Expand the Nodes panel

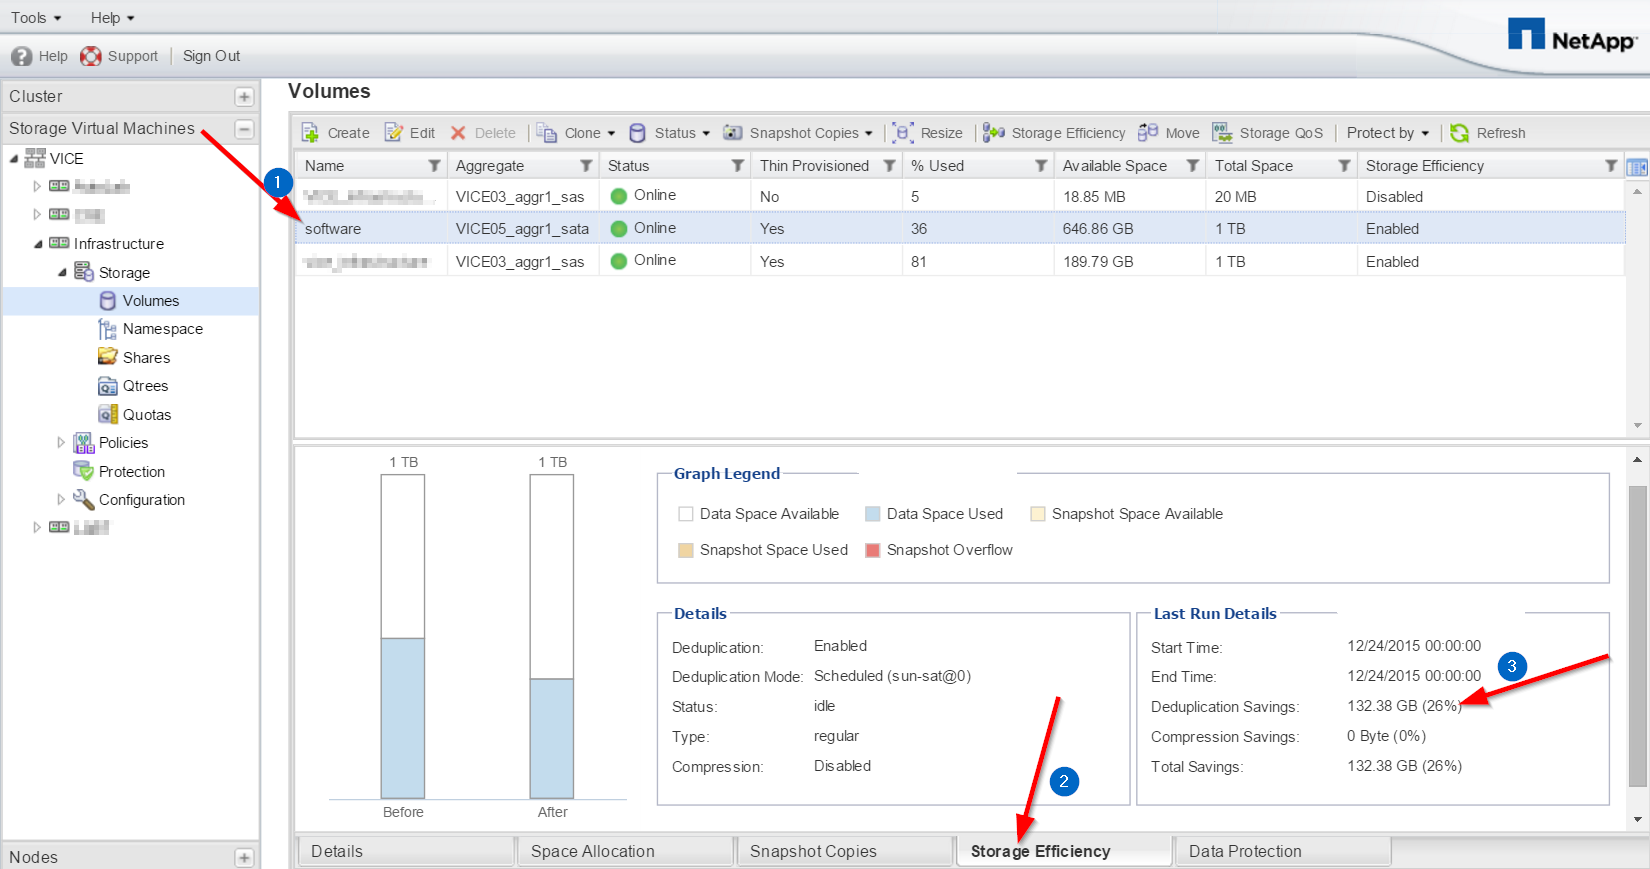point(244,857)
